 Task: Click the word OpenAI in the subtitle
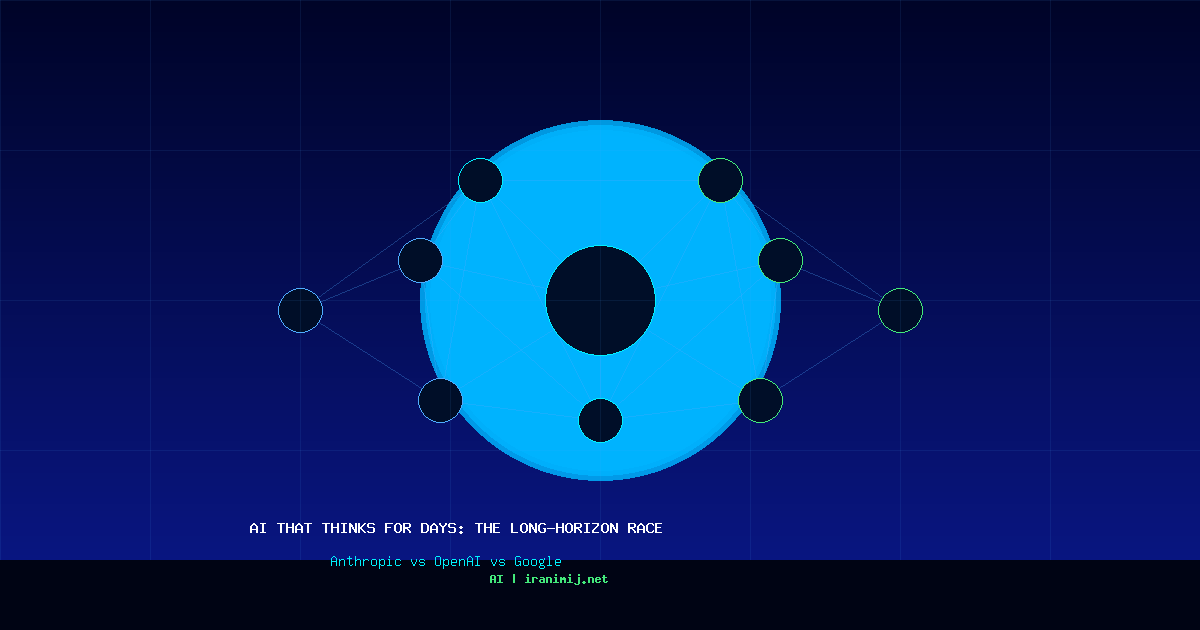tap(457, 562)
